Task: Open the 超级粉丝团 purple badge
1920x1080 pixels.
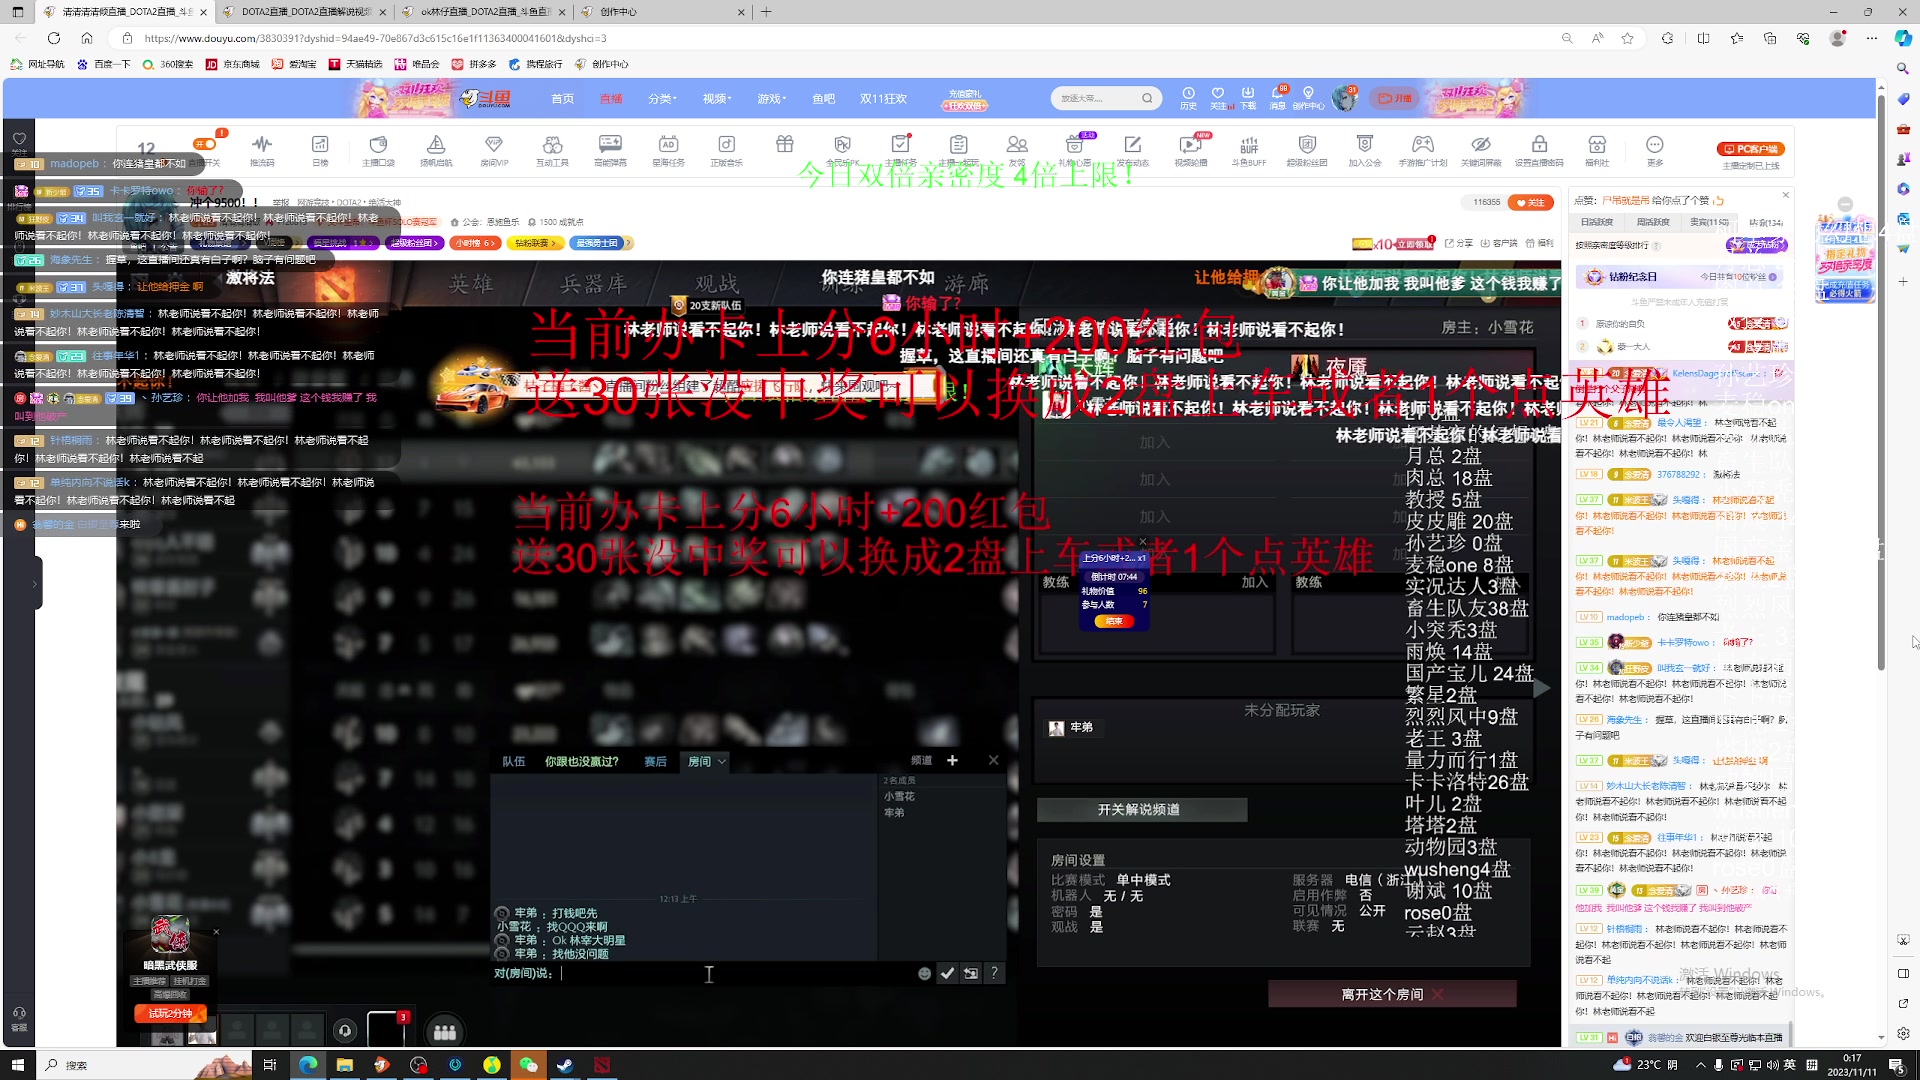Action: tap(415, 243)
